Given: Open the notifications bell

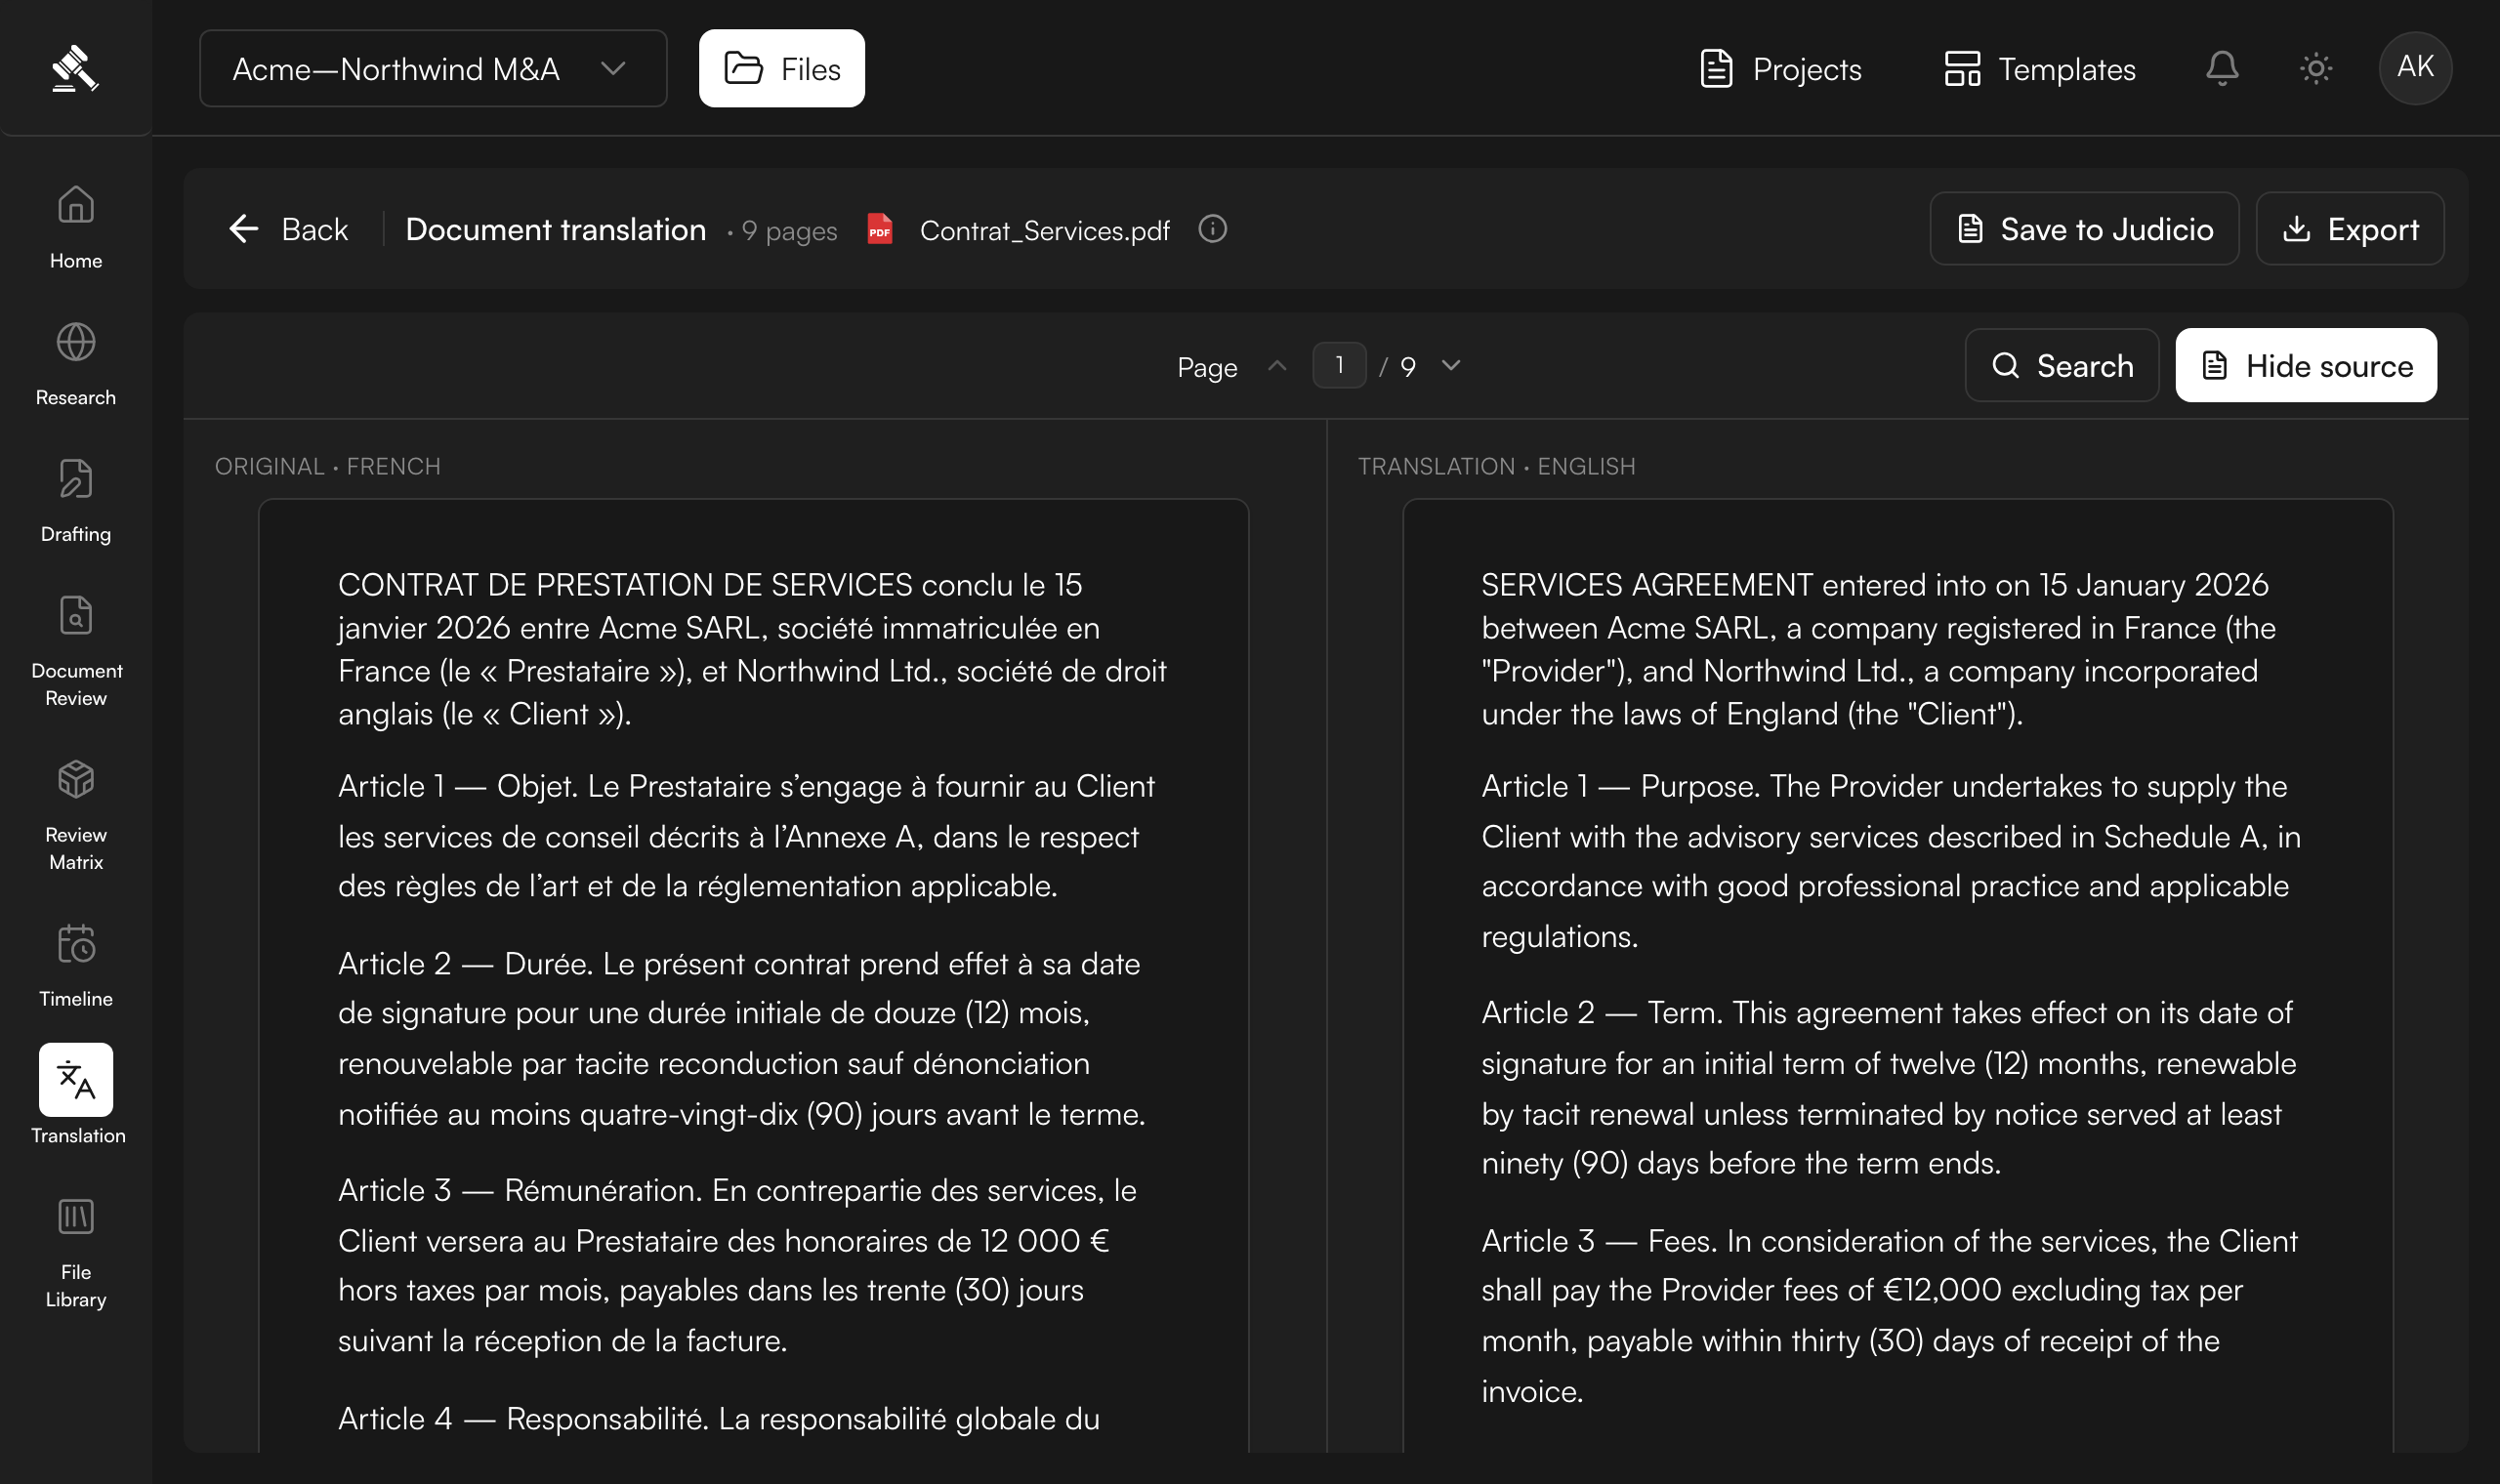Looking at the screenshot, I should click(2222, 68).
